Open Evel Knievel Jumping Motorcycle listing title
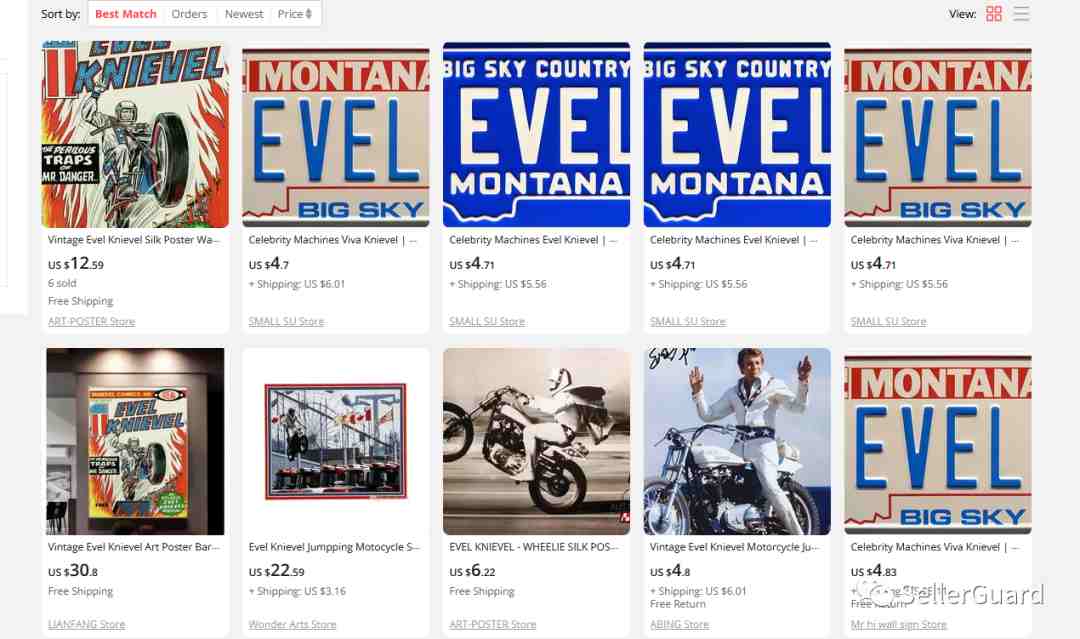 [334, 547]
